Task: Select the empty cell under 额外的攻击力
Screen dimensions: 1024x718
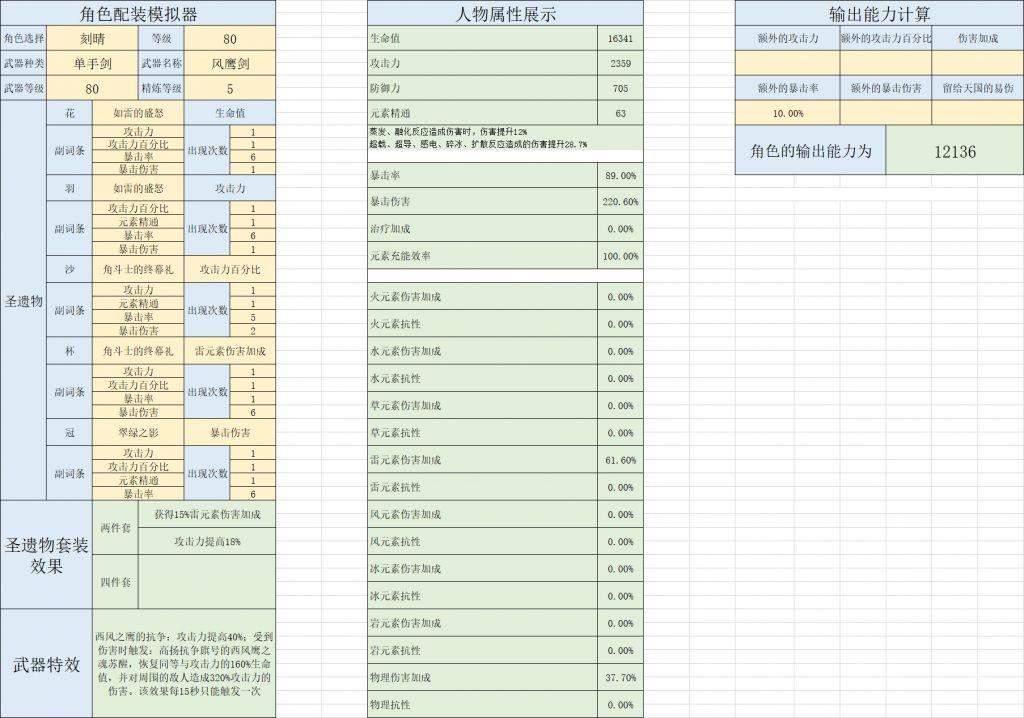Action: (x=788, y=63)
